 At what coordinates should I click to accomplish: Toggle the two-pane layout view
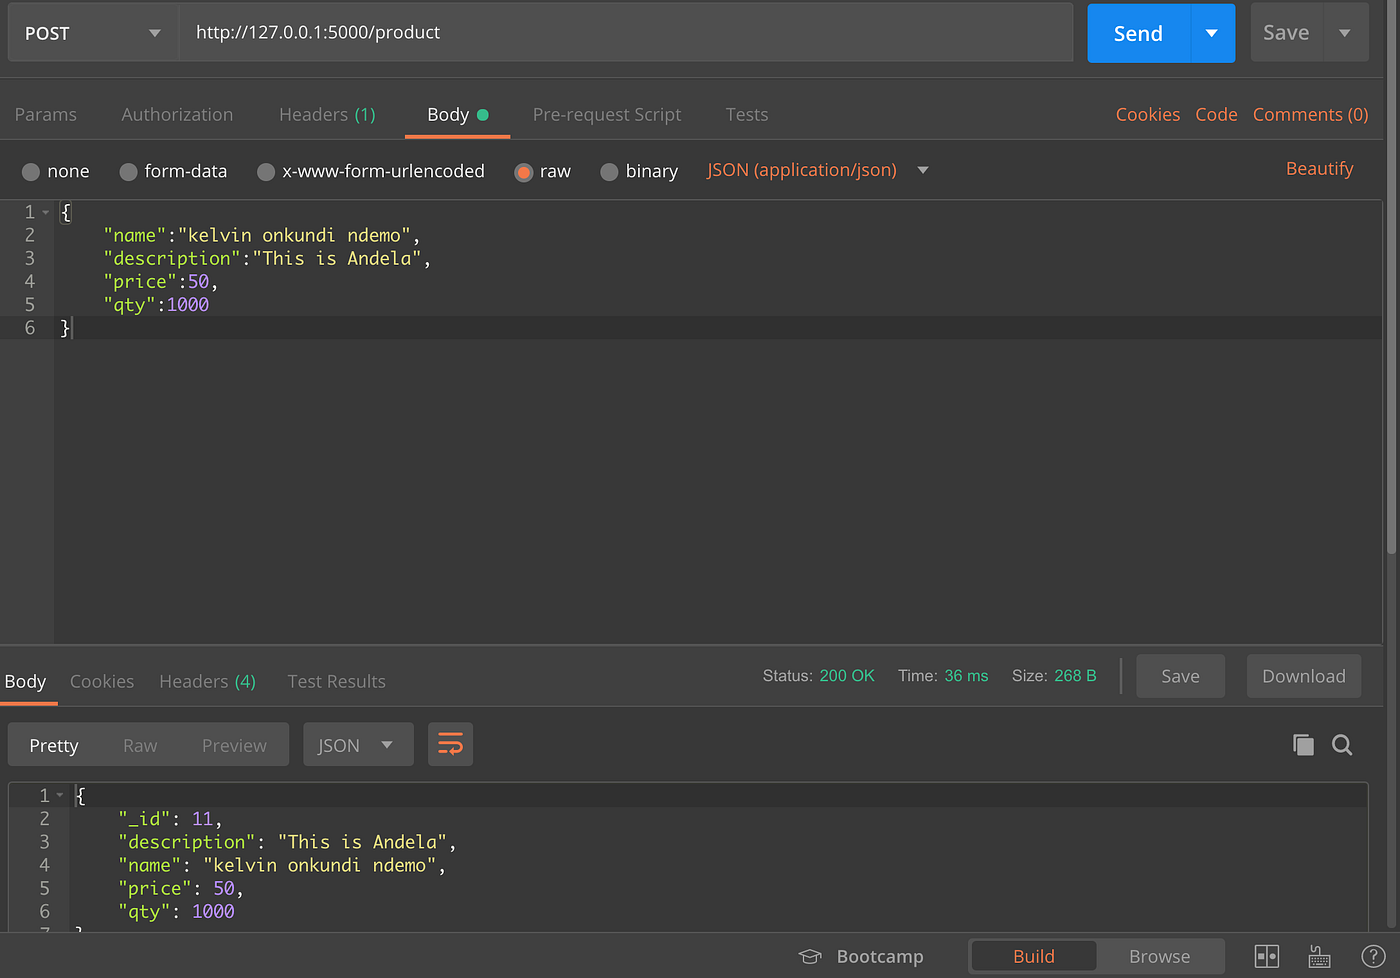pos(1266,956)
